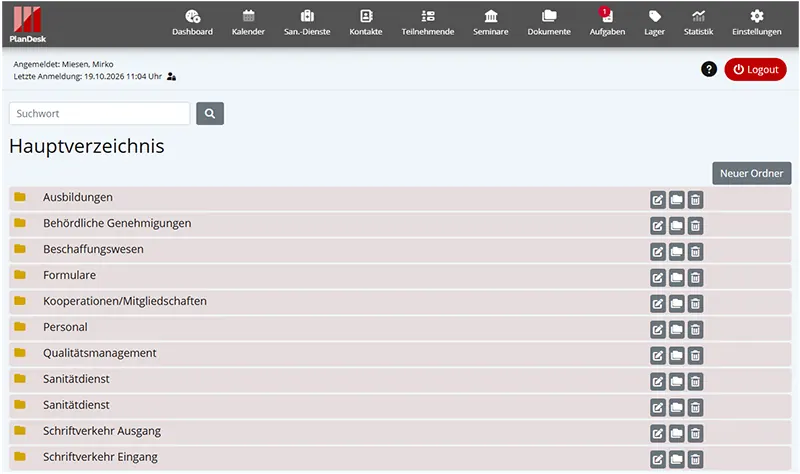Open Aufgaben with the notification badge

point(607,23)
